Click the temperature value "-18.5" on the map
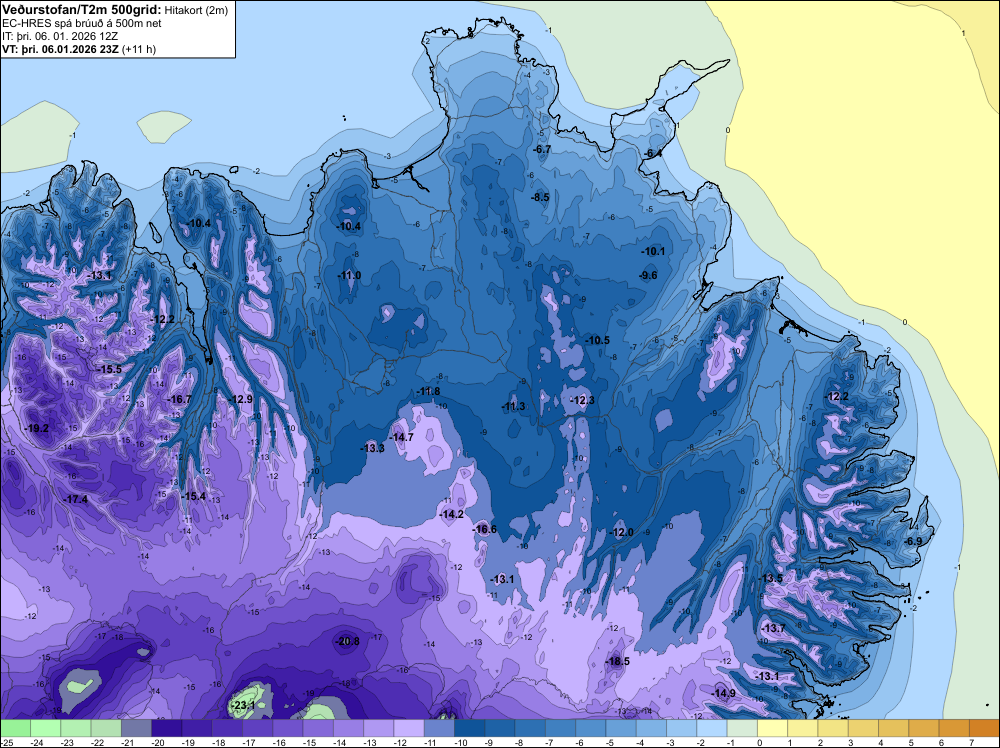 pyautogui.click(x=617, y=662)
